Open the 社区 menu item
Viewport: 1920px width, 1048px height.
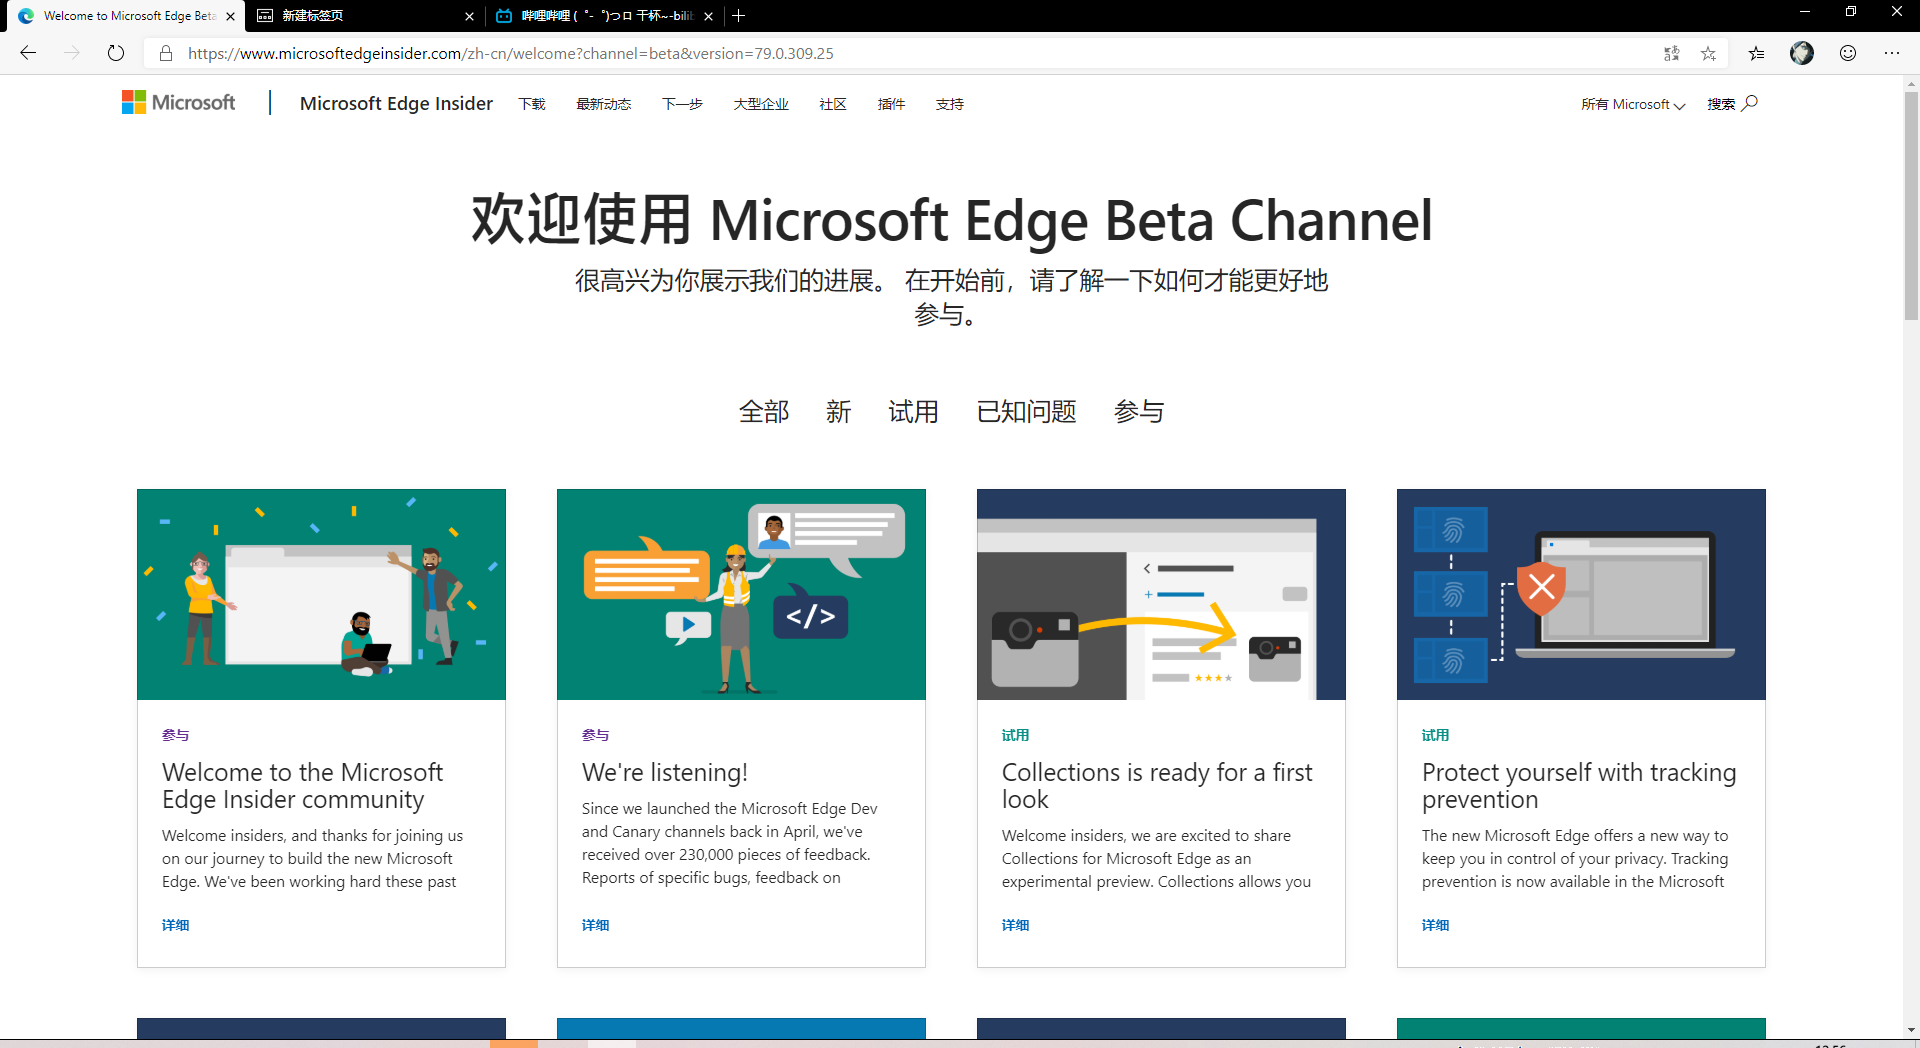click(833, 104)
